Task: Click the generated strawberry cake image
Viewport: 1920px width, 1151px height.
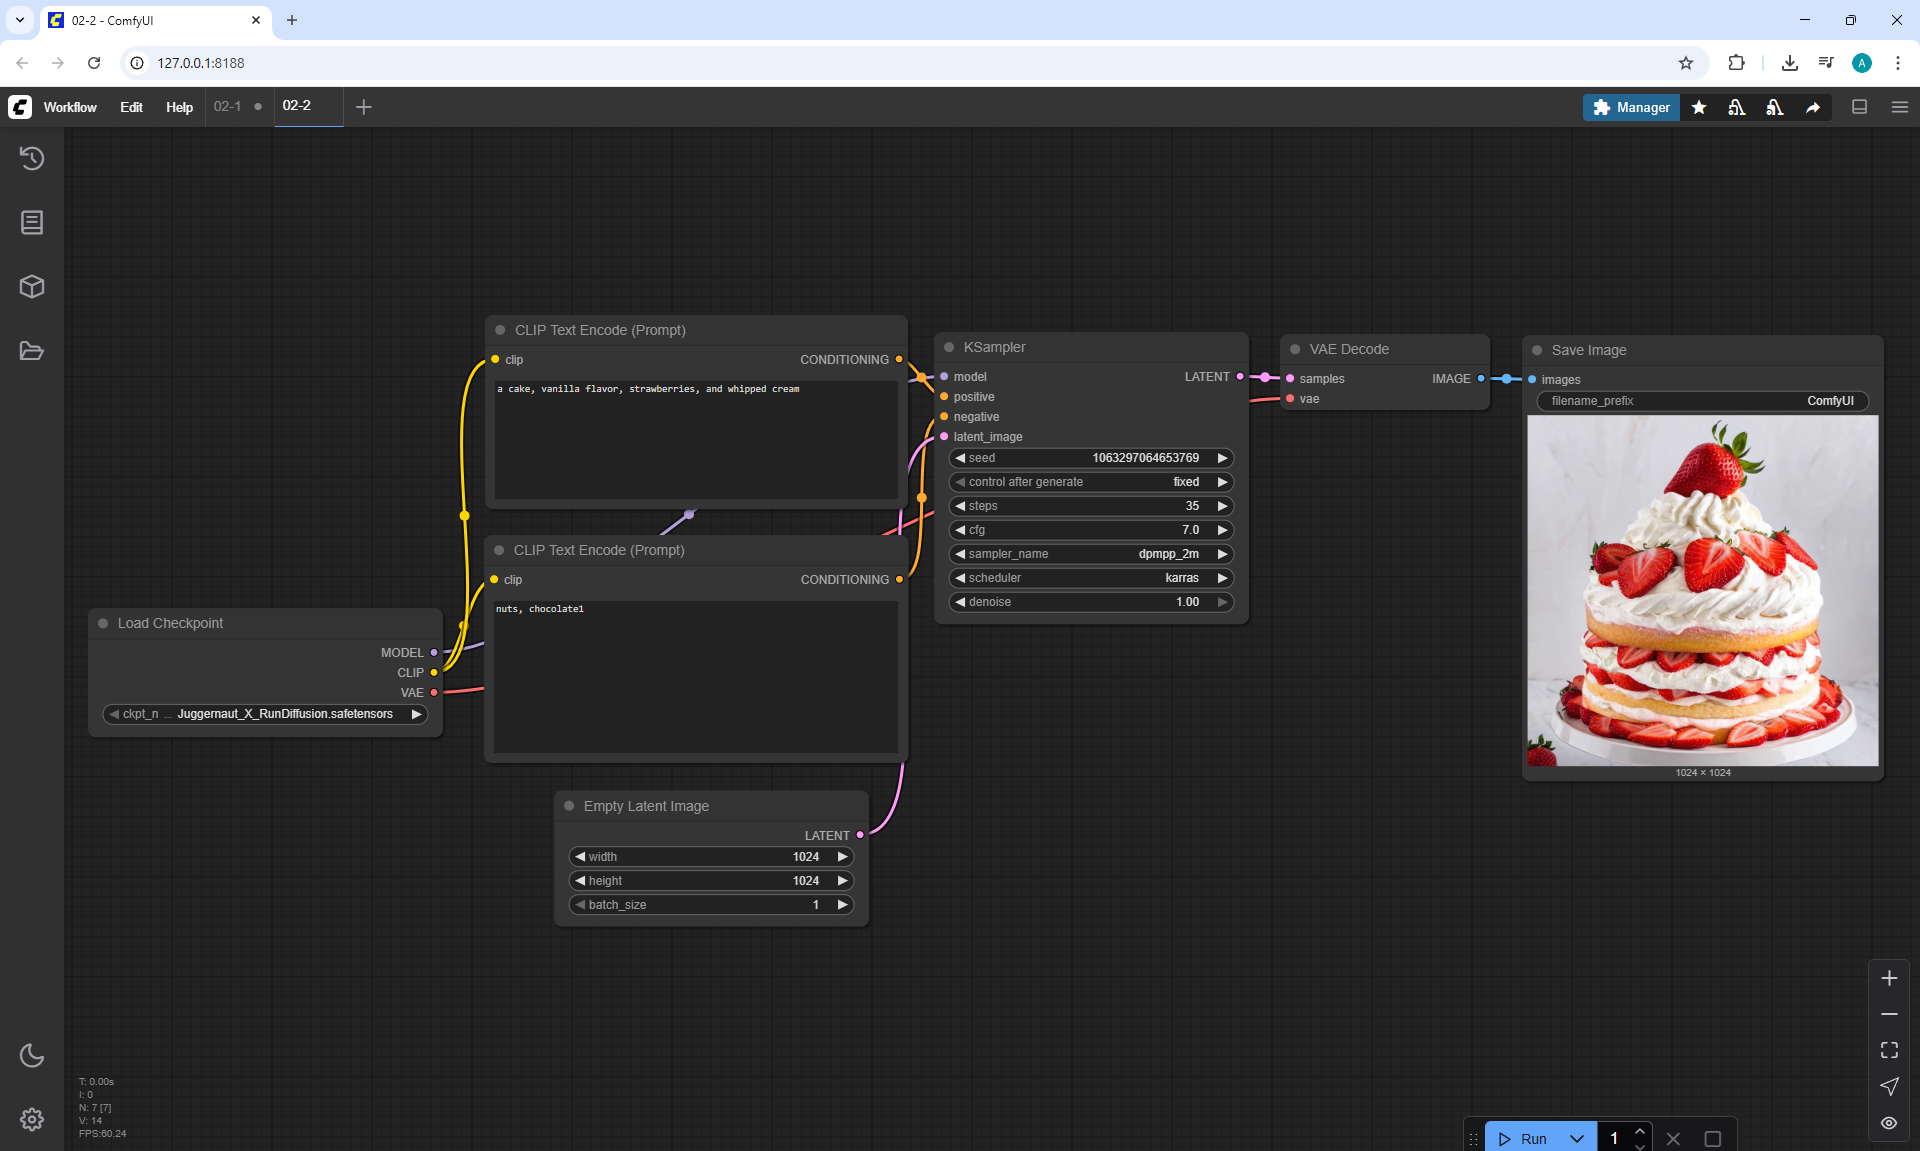Action: pos(1702,591)
